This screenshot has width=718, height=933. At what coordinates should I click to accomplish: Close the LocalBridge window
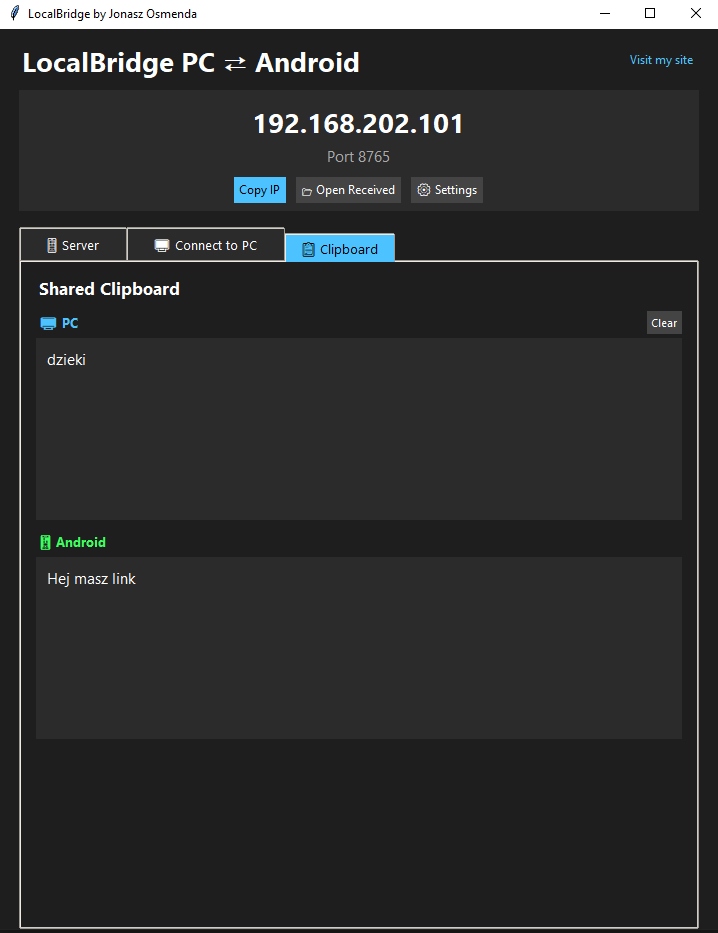695,13
